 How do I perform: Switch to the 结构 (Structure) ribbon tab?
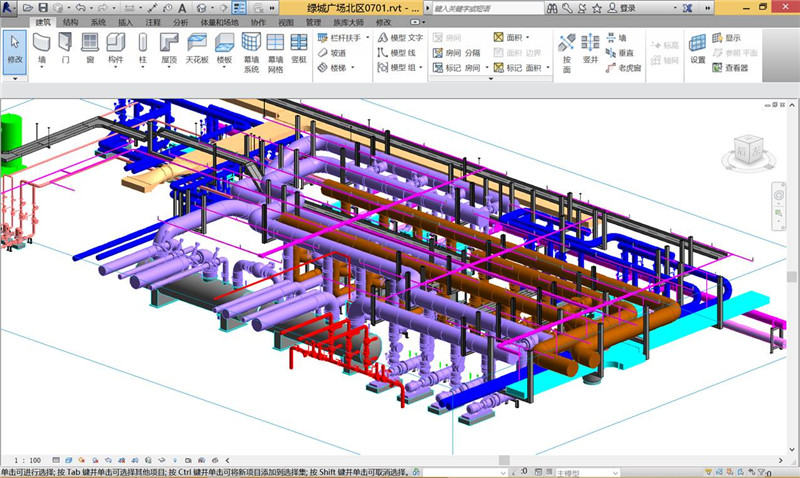click(x=70, y=20)
